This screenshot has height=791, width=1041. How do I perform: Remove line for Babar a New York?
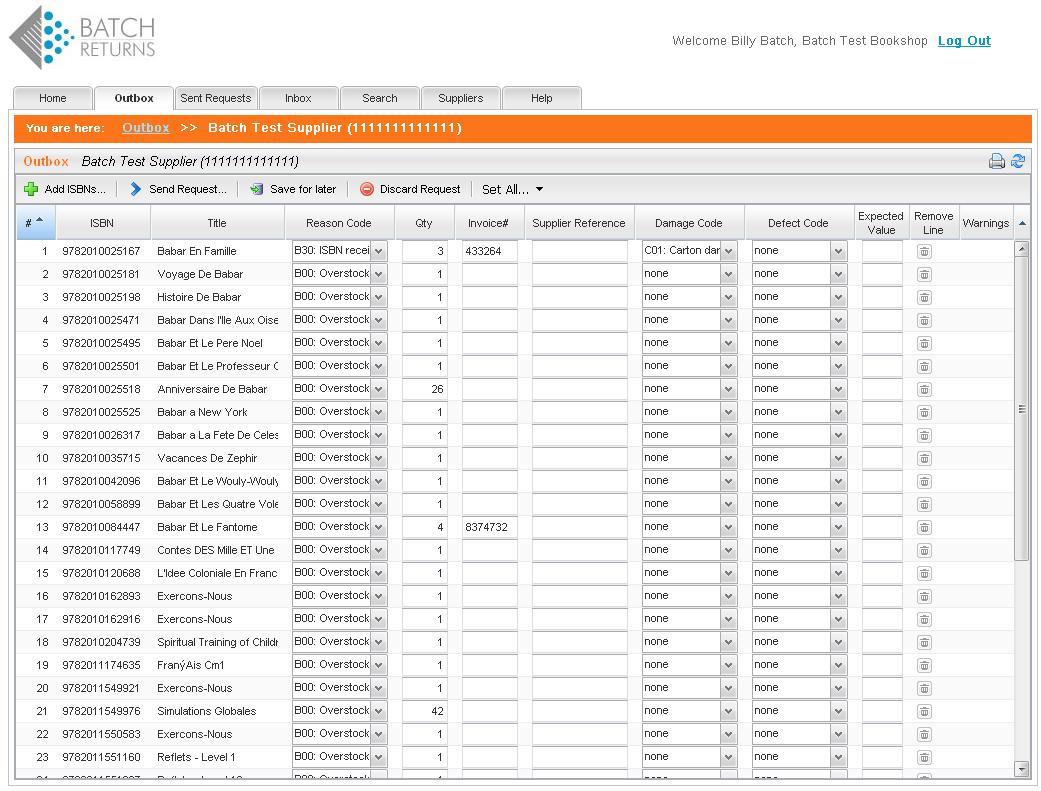tap(924, 412)
